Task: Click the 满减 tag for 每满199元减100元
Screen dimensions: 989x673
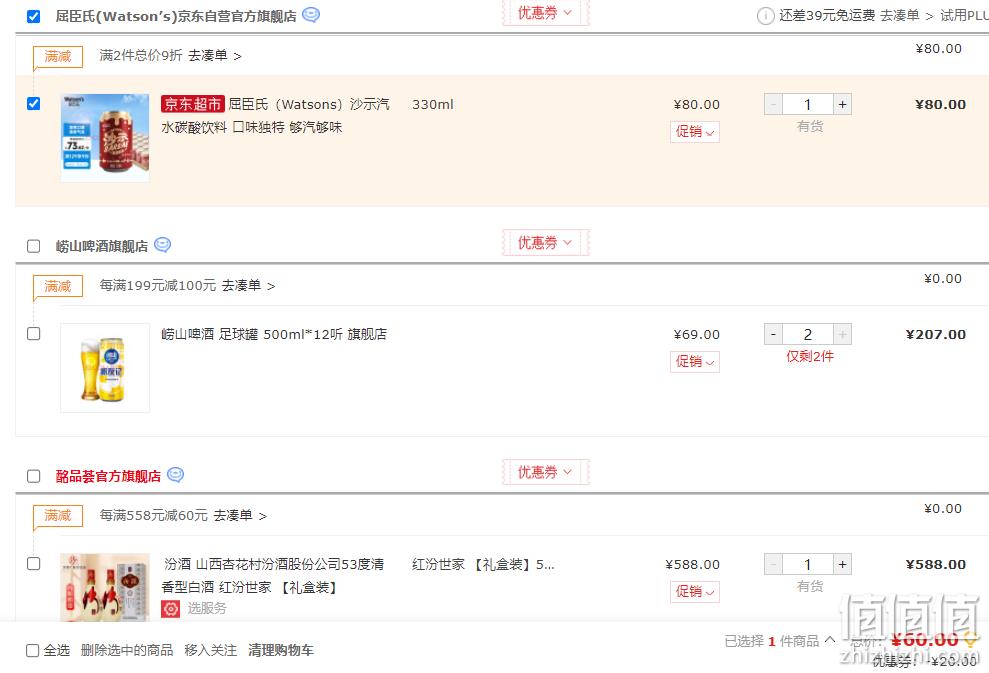Action: [x=58, y=286]
